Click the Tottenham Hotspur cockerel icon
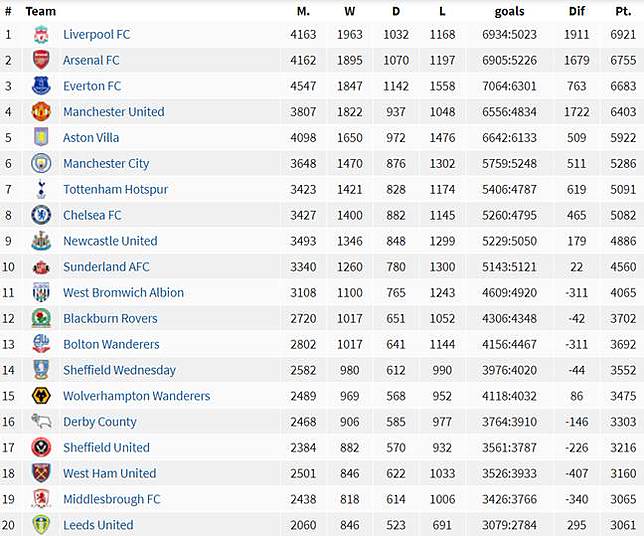The width and height of the screenshot is (644, 536). pyautogui.click(x=41, y=189)
